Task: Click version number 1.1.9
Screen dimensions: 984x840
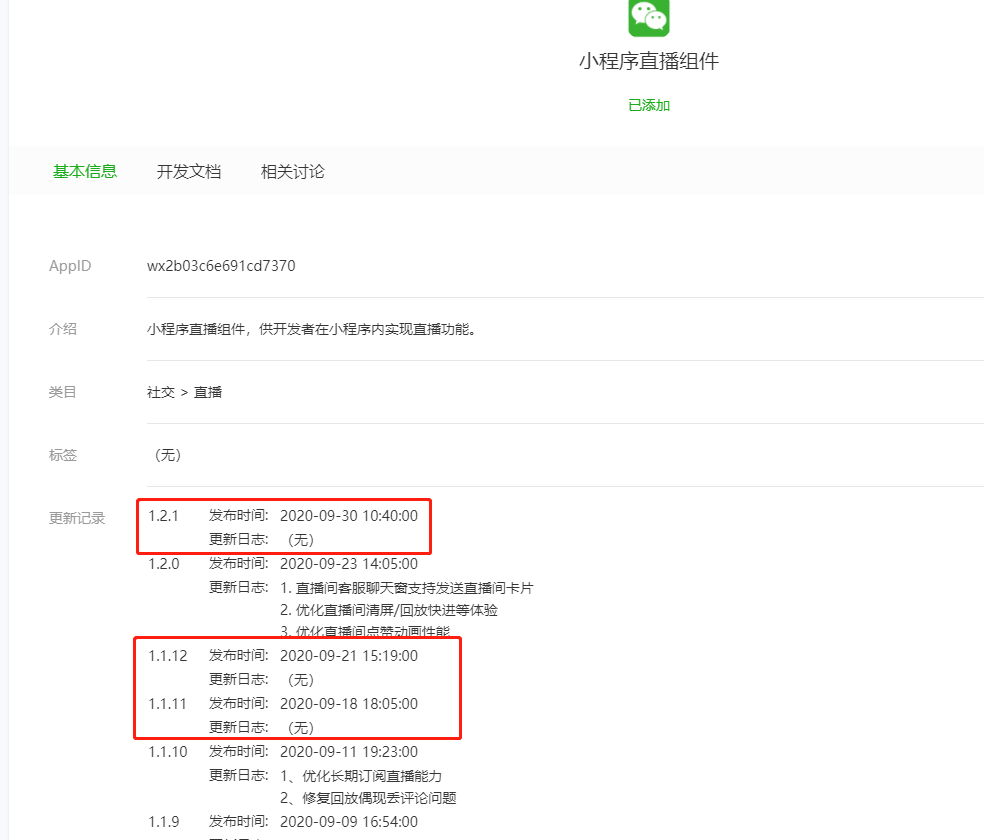Action: (x=164, y=822)
